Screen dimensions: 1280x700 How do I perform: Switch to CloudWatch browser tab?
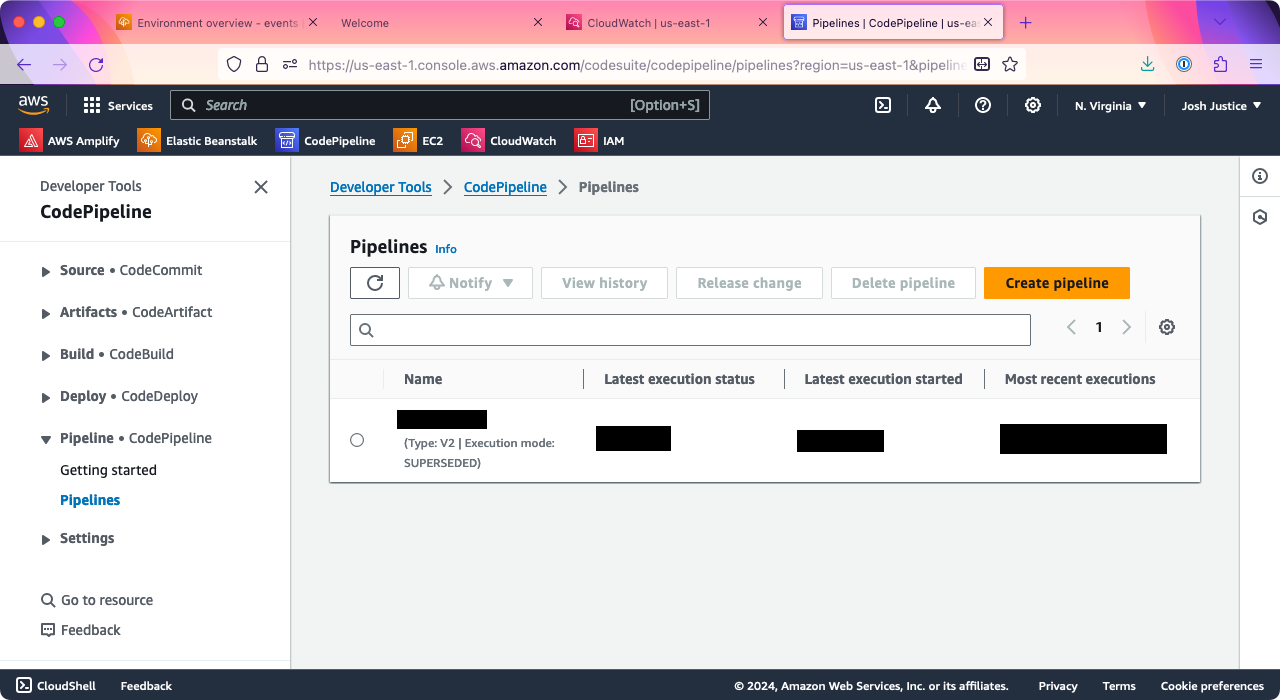(x=666, y=22)
